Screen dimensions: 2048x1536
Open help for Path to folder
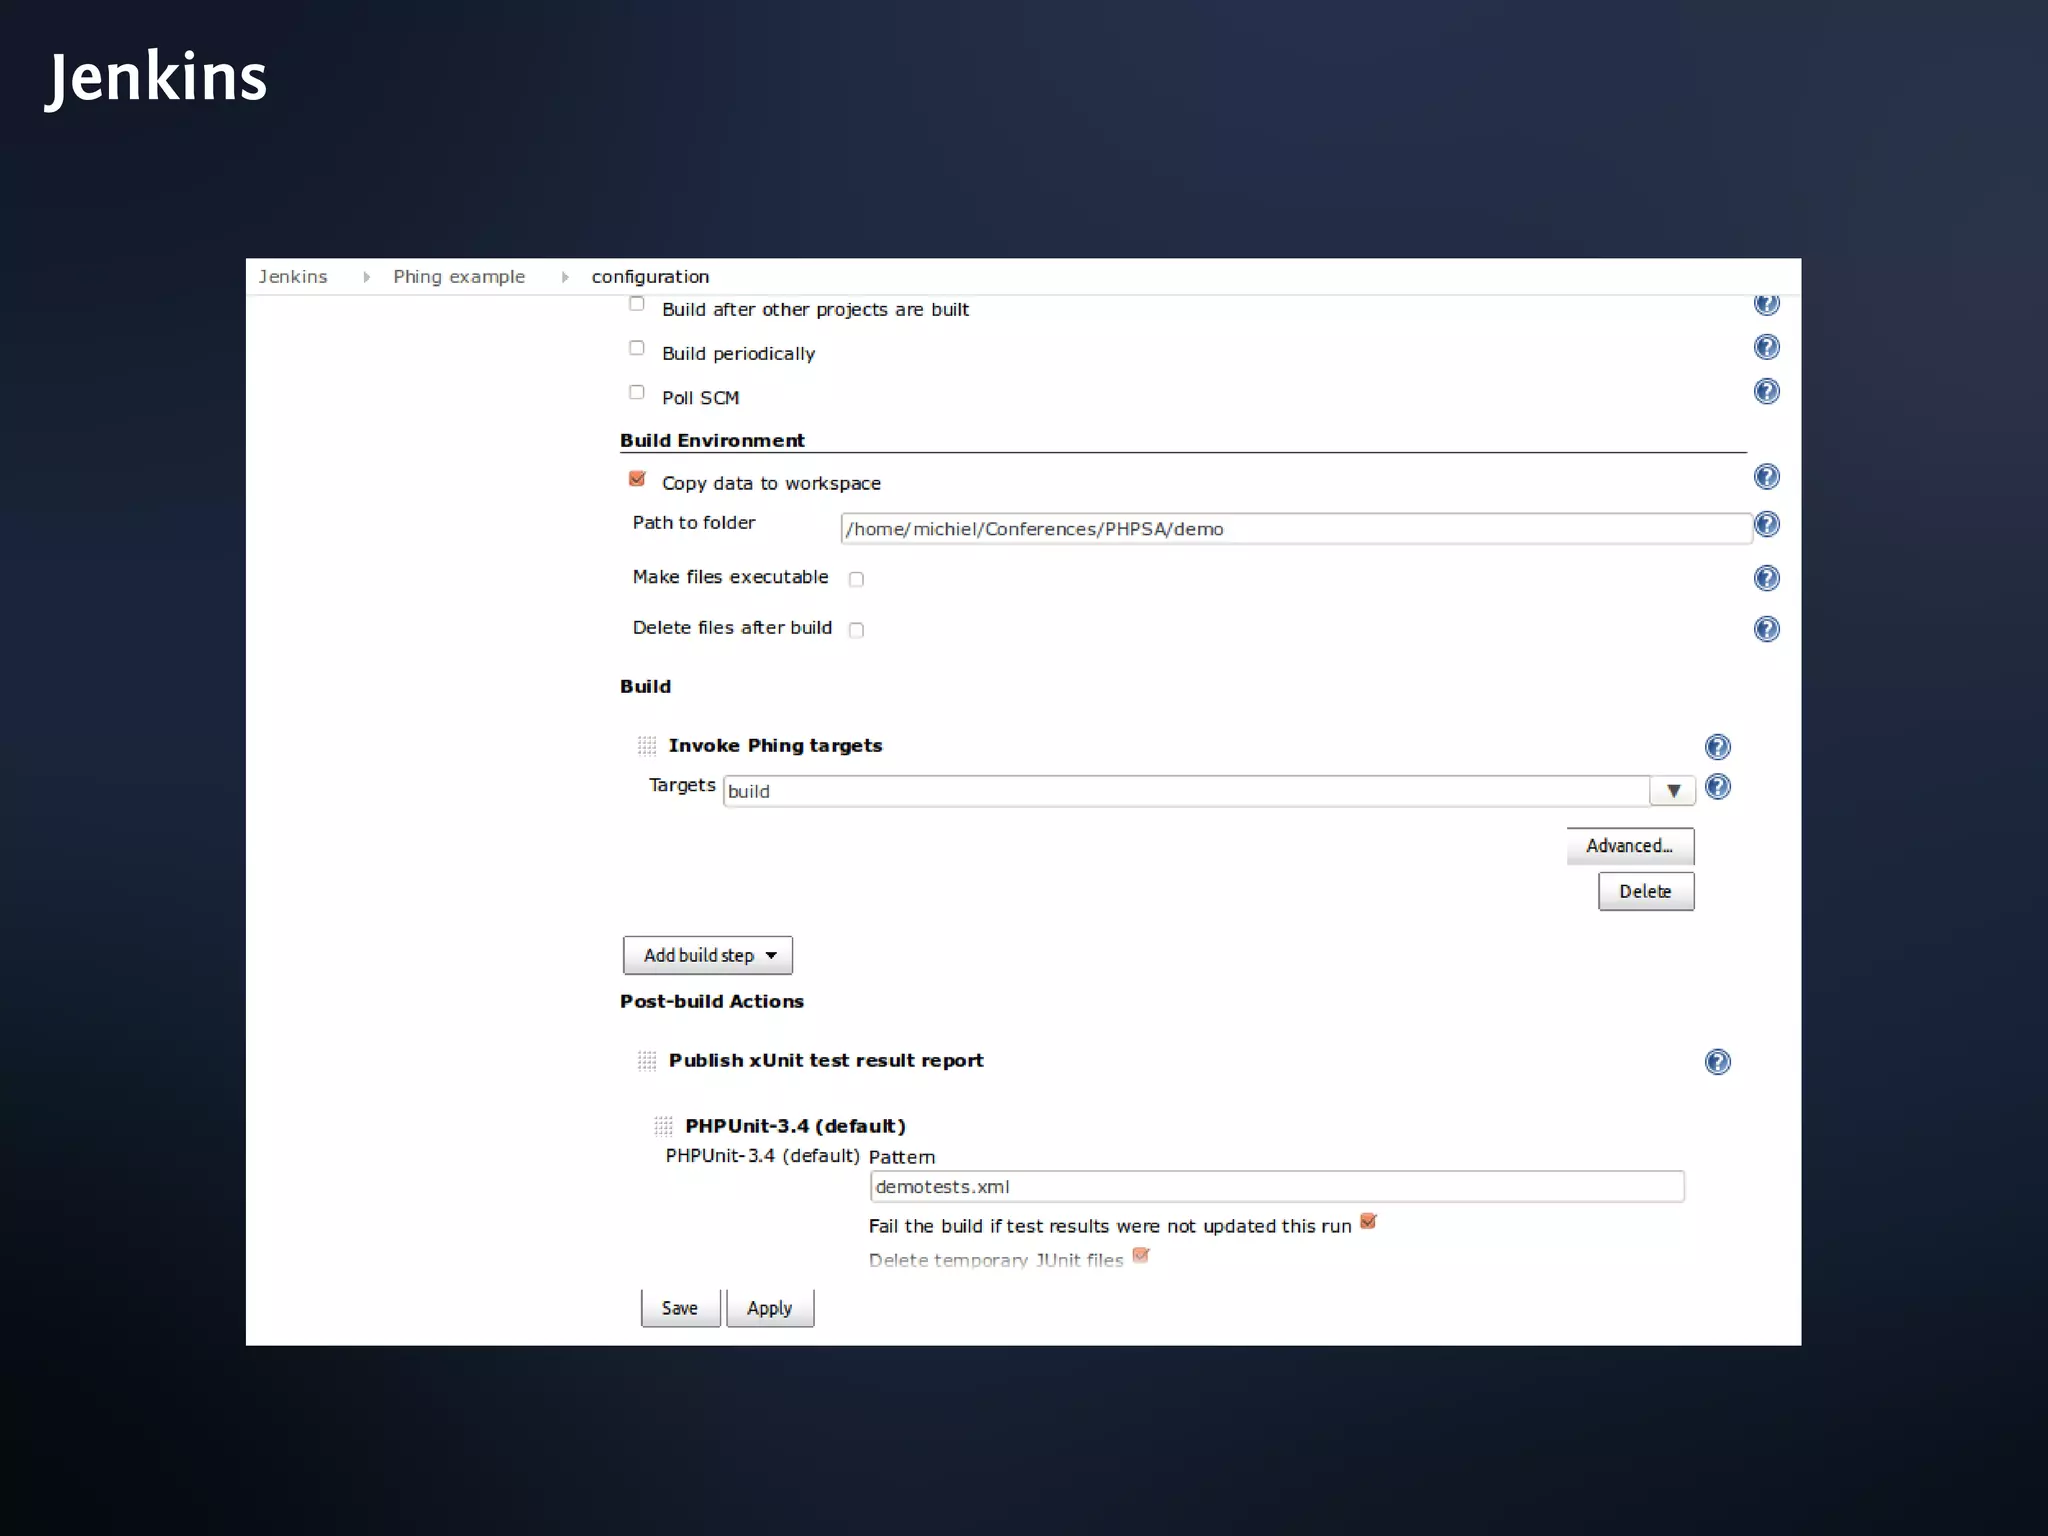coord(1767,524)
